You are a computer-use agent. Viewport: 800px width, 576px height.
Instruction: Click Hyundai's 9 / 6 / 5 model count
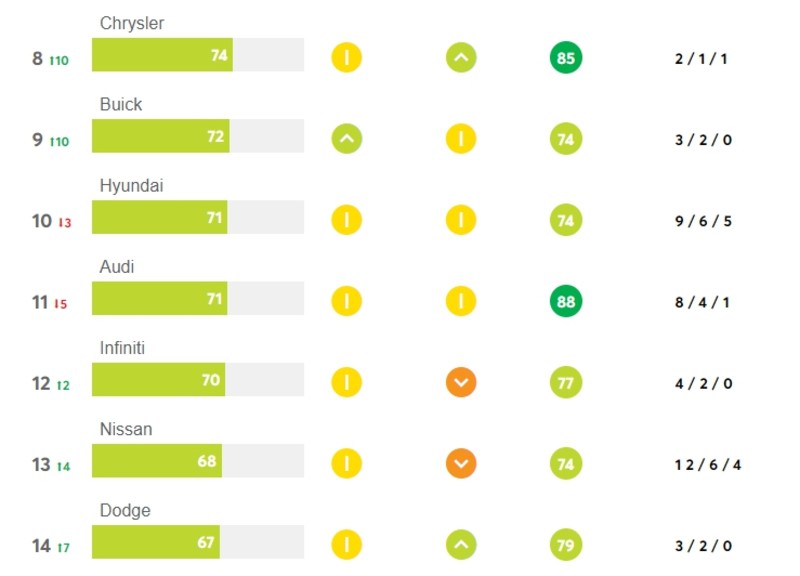click(x=703, y=221)
